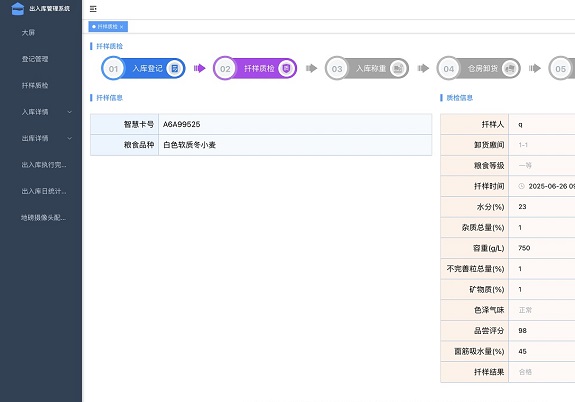Click the 扦样质检 step shield icon
Screen dimensions: 575x402
286,68
